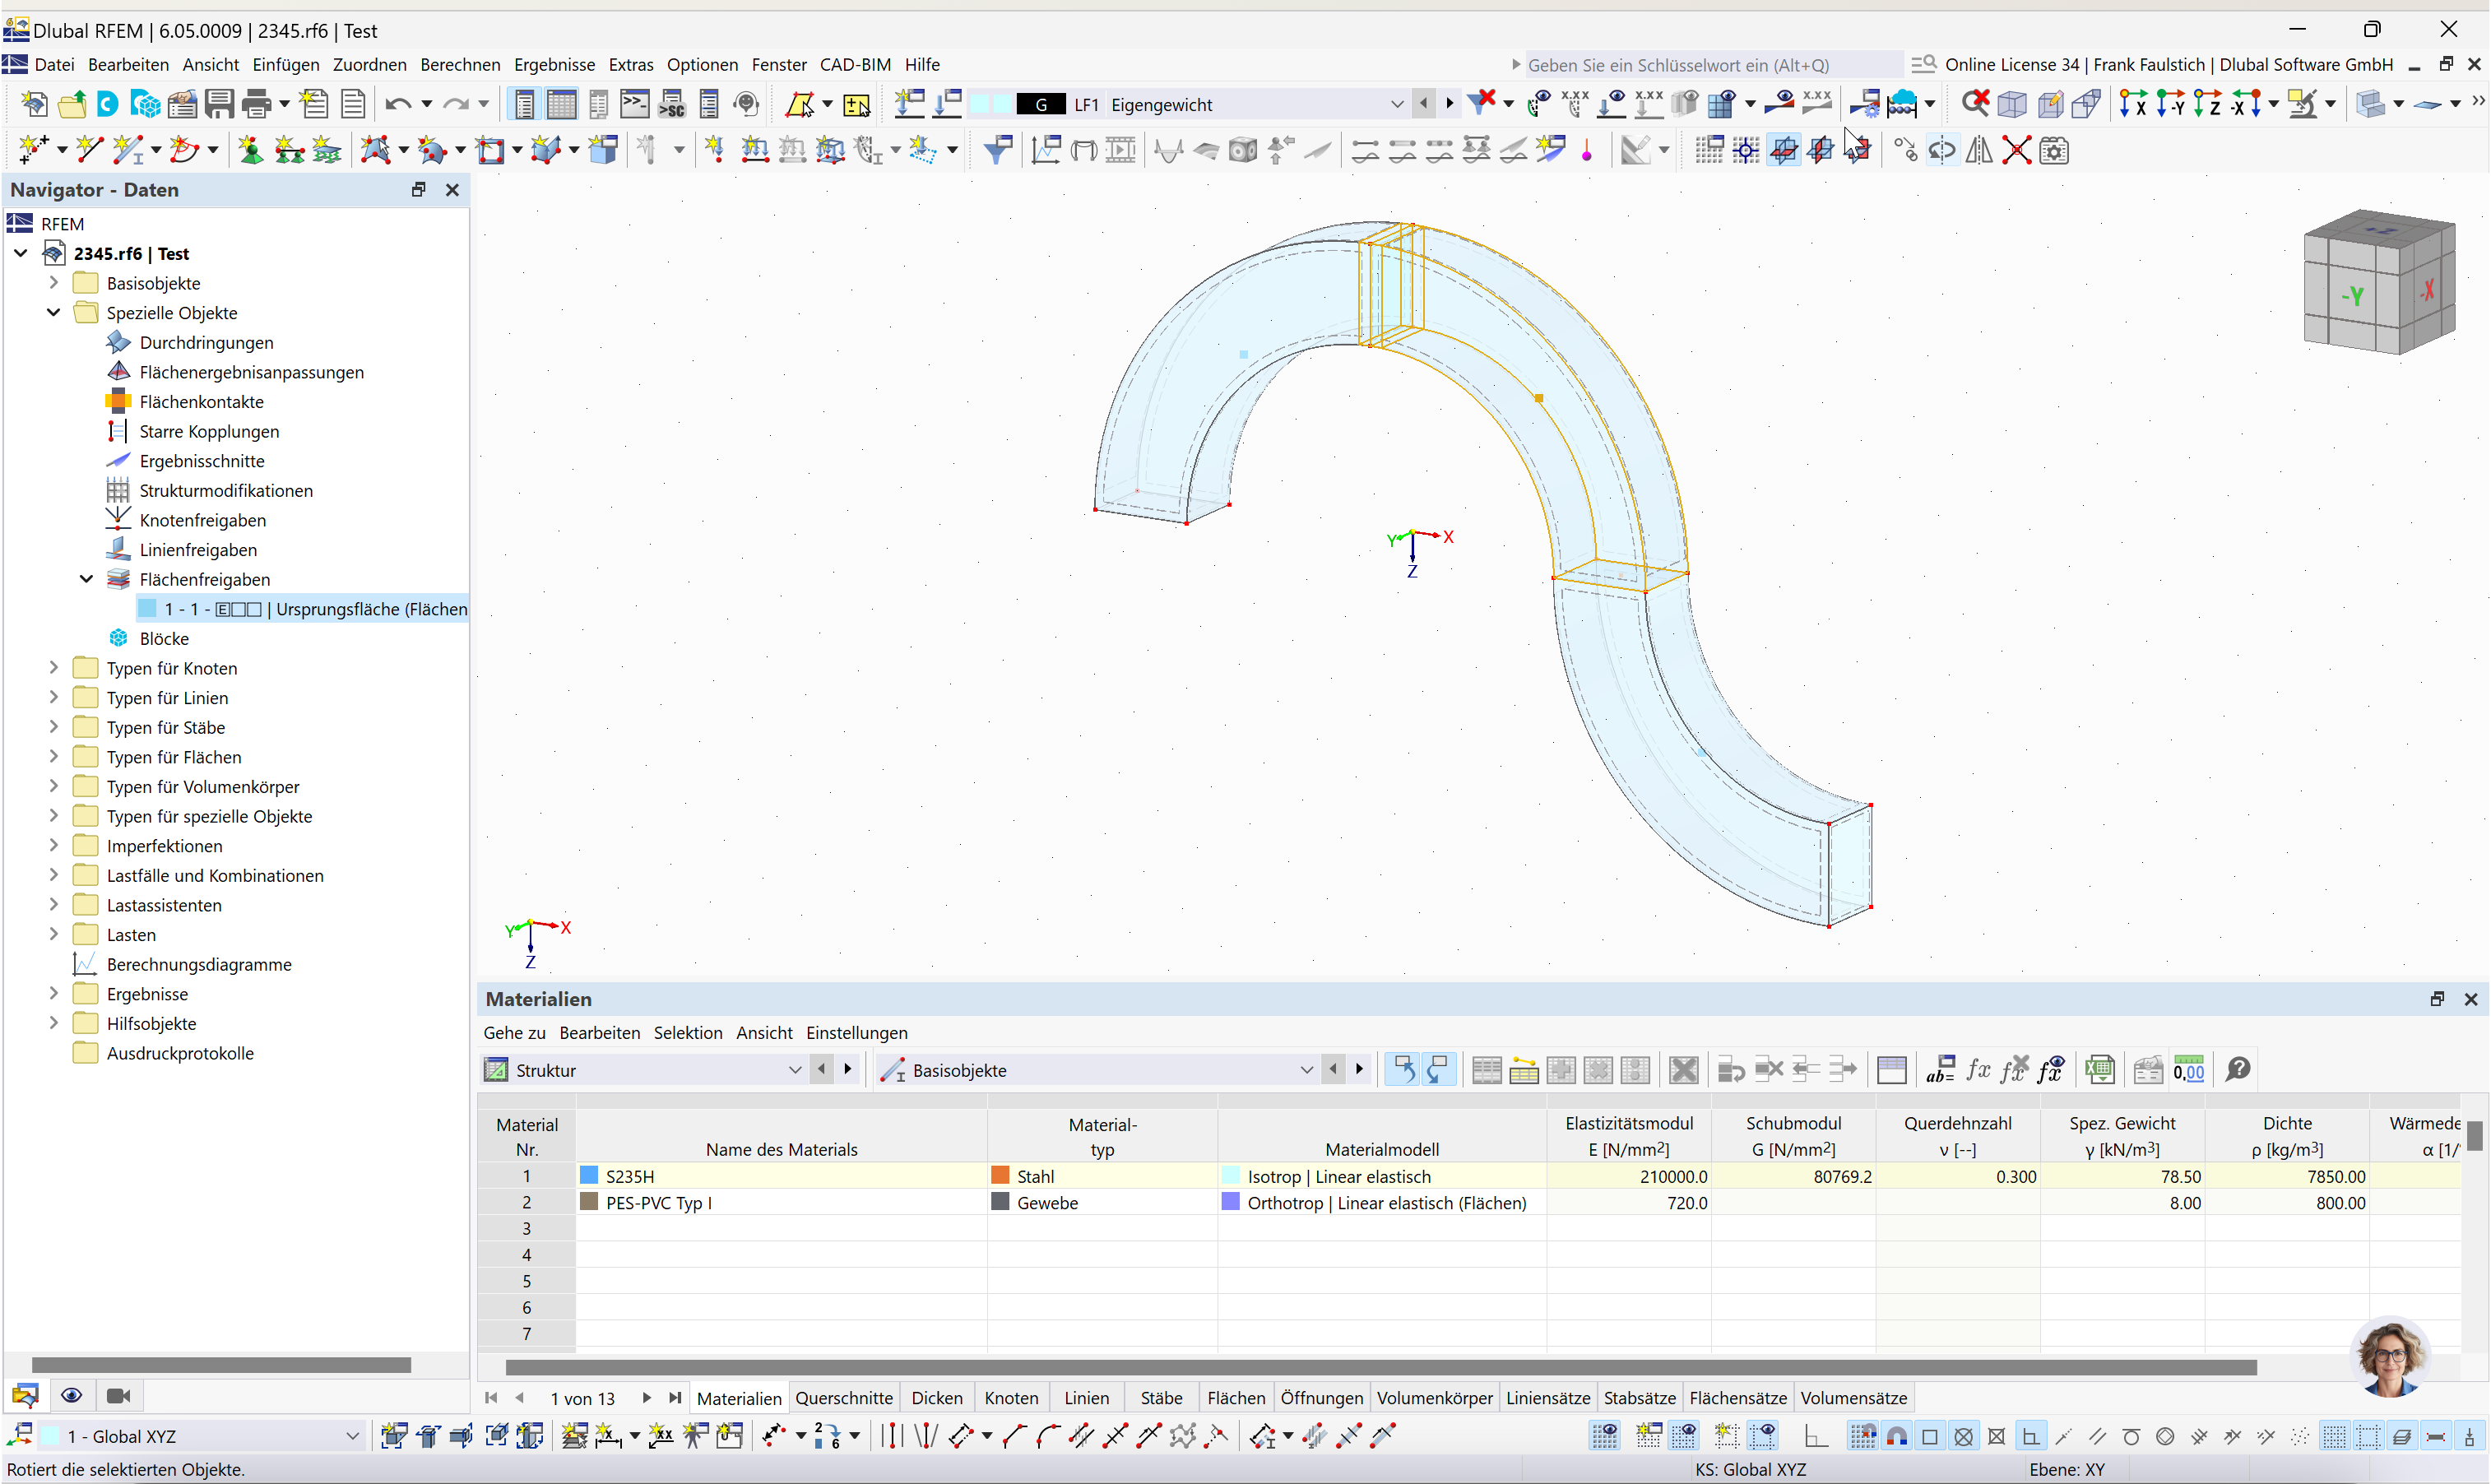Click view in X direction icon
The height and width of the screenshot is (1484, 2491).
point(2133,104)
